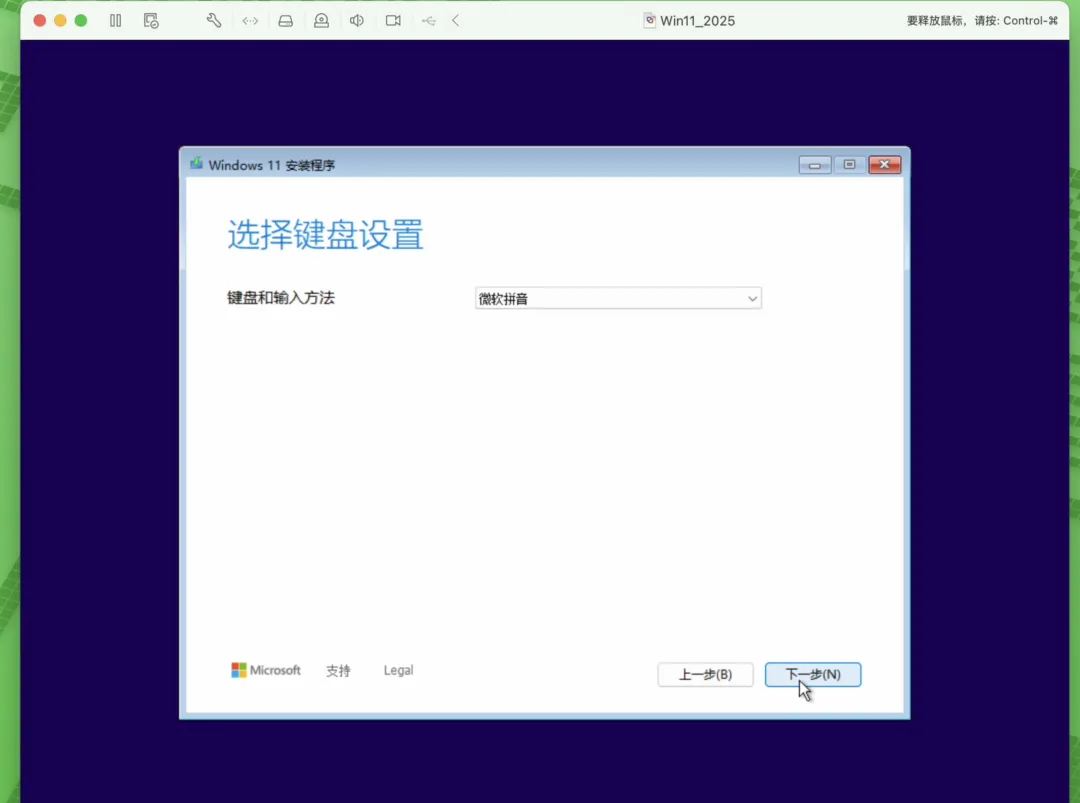Open the Legal link
The image size is (1080, 803).
click(x=398, y=670)
